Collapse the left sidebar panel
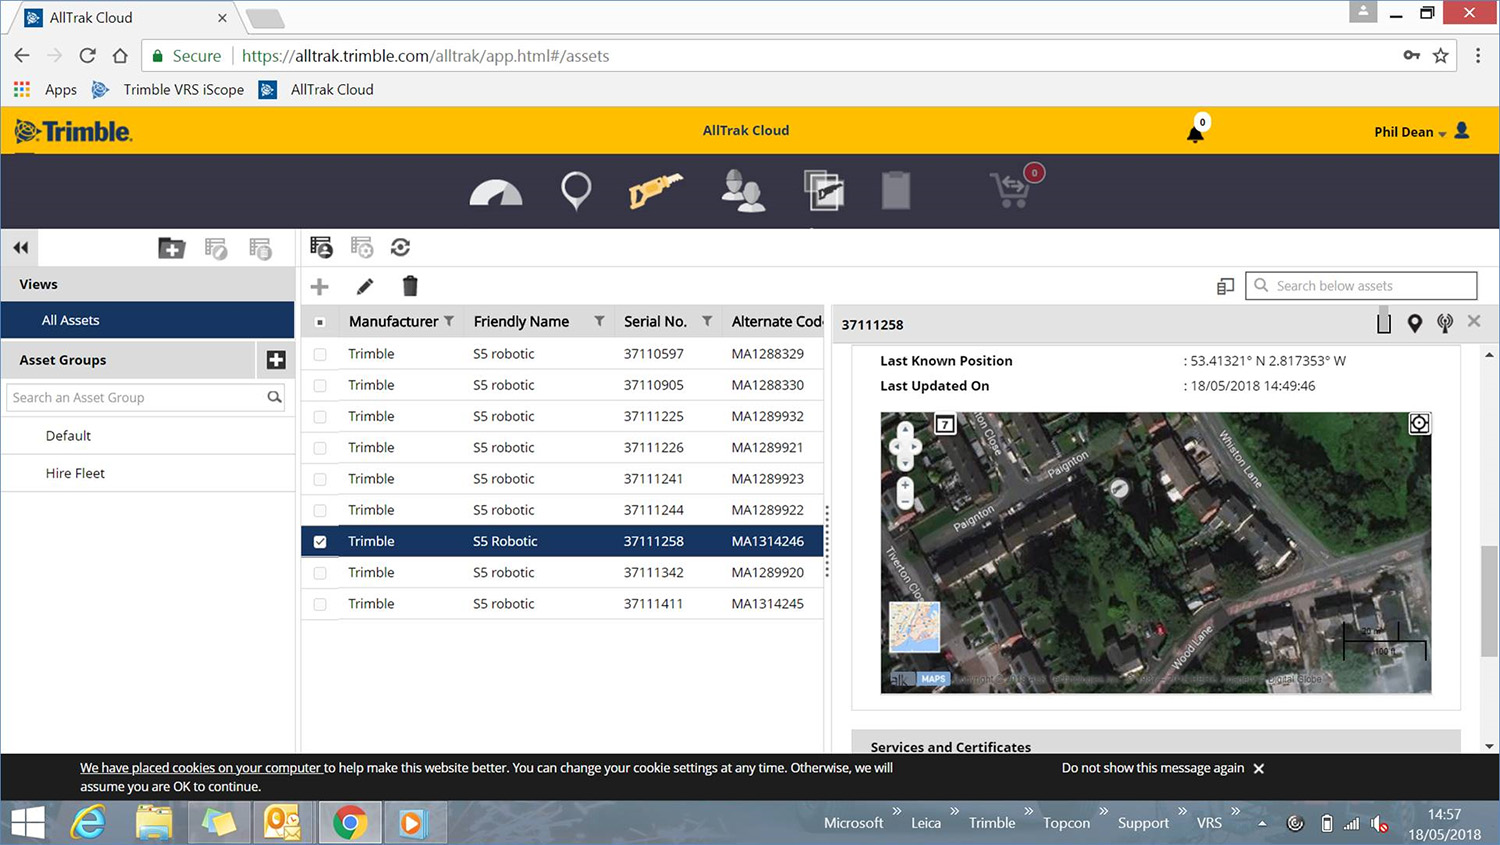Image resolution: width=1500 pixels, height=845 pixels. click(21, 248)
